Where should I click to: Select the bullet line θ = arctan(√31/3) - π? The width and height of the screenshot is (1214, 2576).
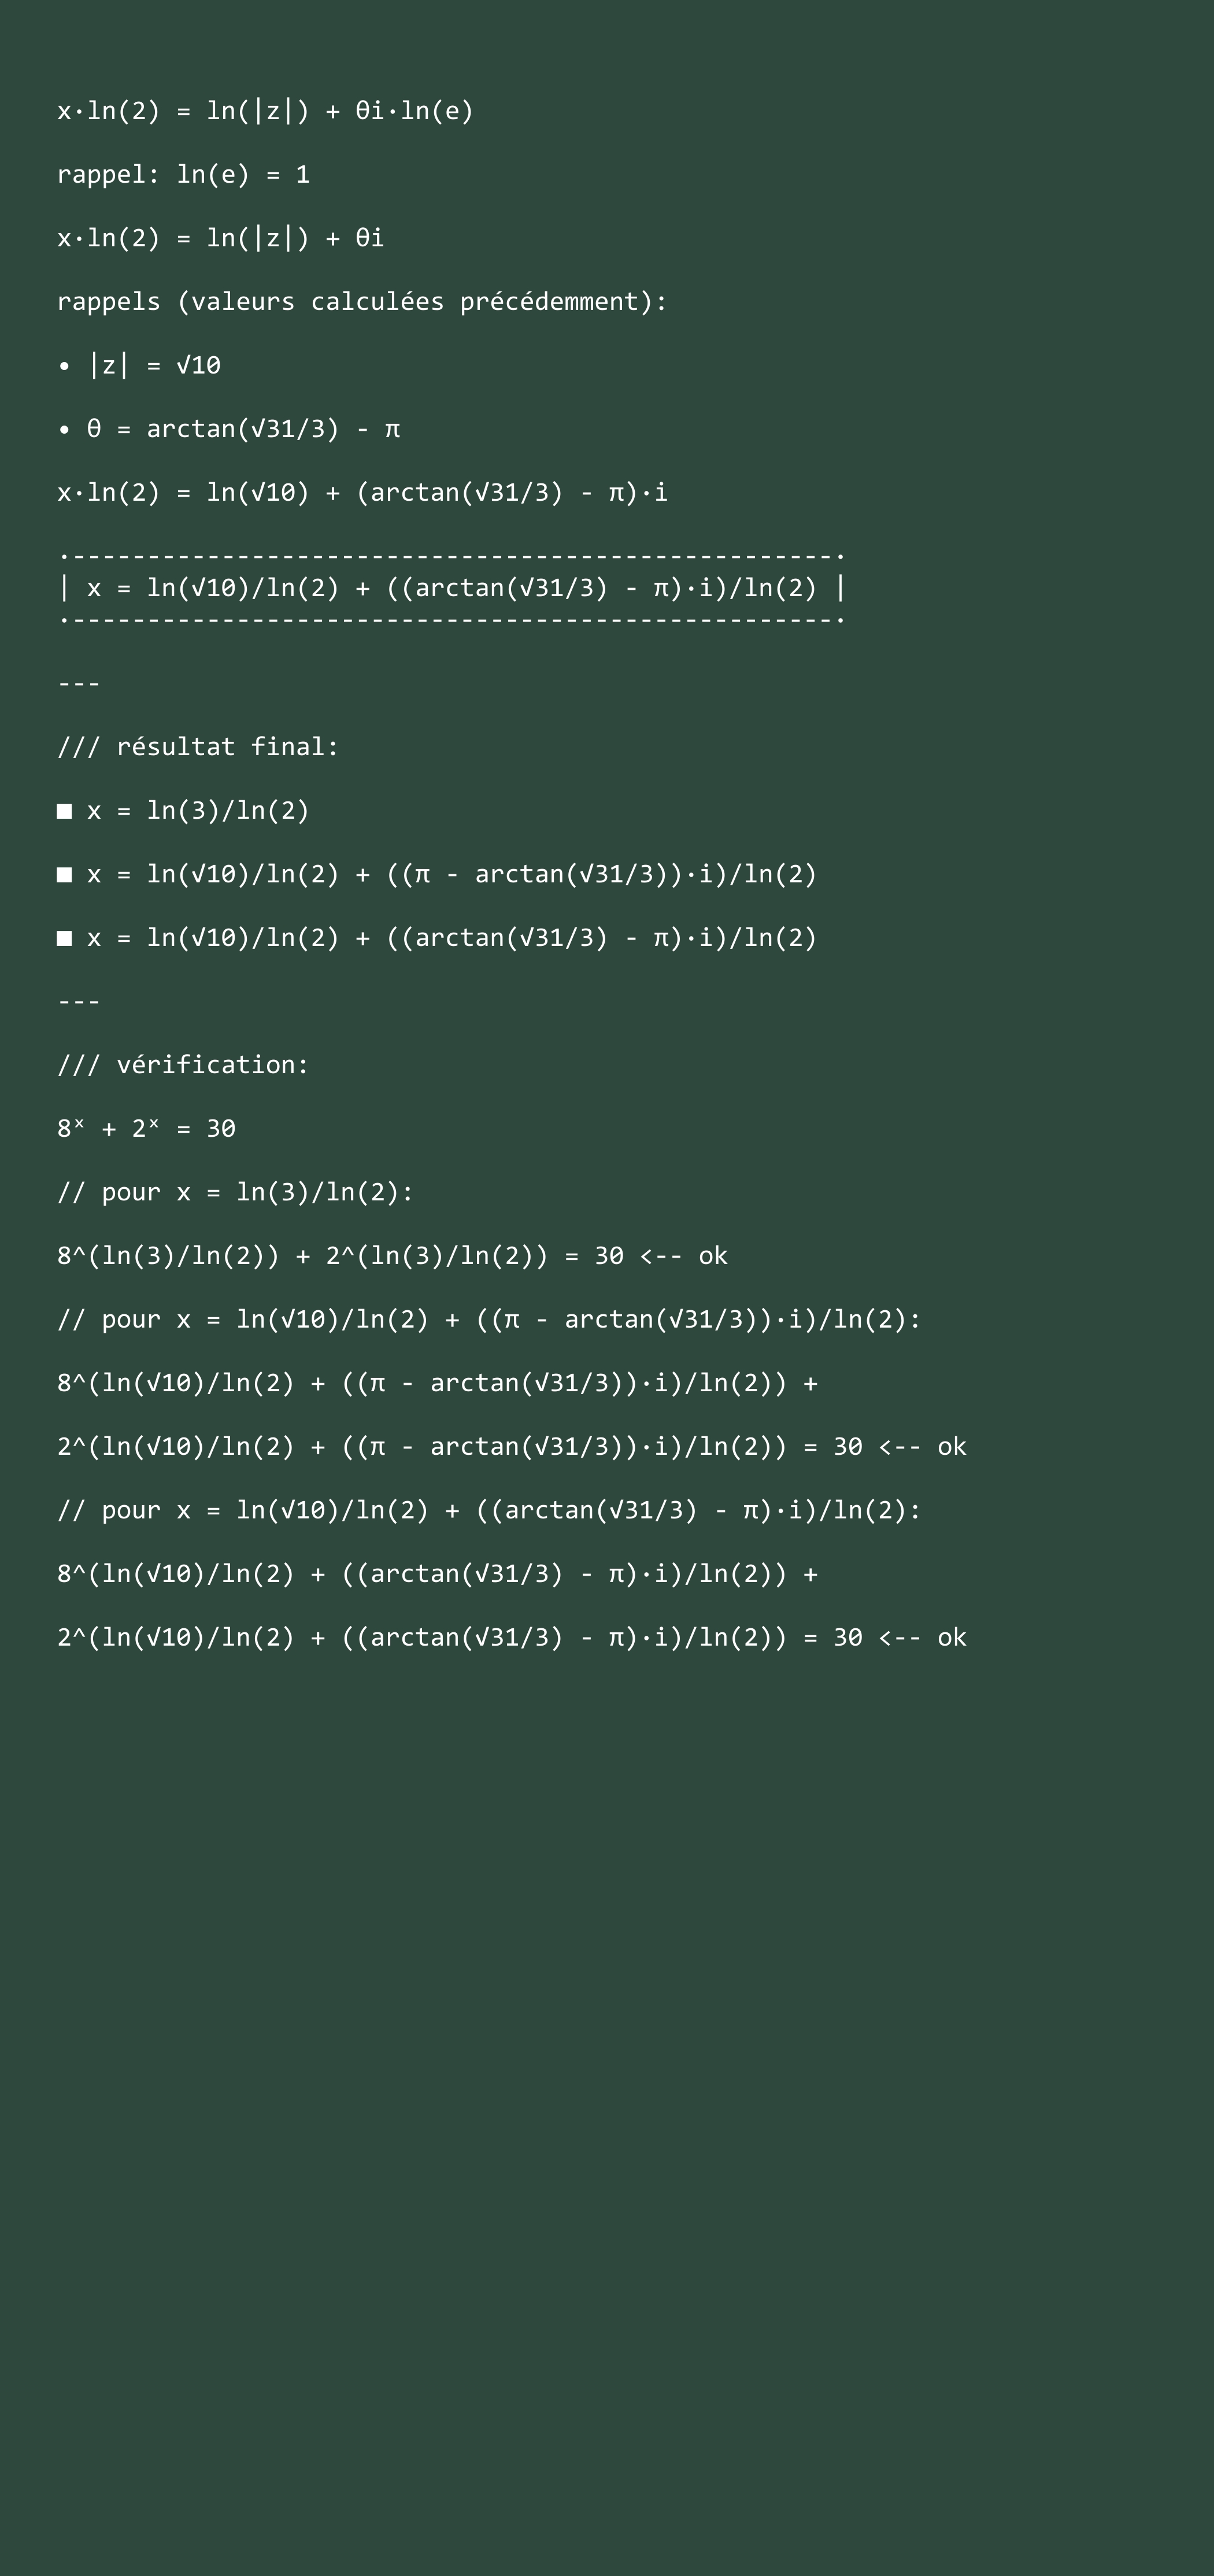click(x=229, y=429)
